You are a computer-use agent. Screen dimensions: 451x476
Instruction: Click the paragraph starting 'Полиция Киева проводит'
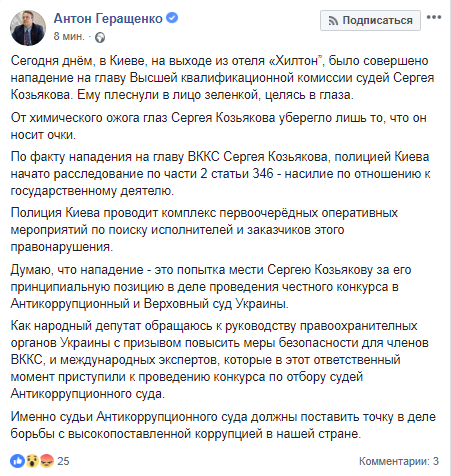[204, 230]
